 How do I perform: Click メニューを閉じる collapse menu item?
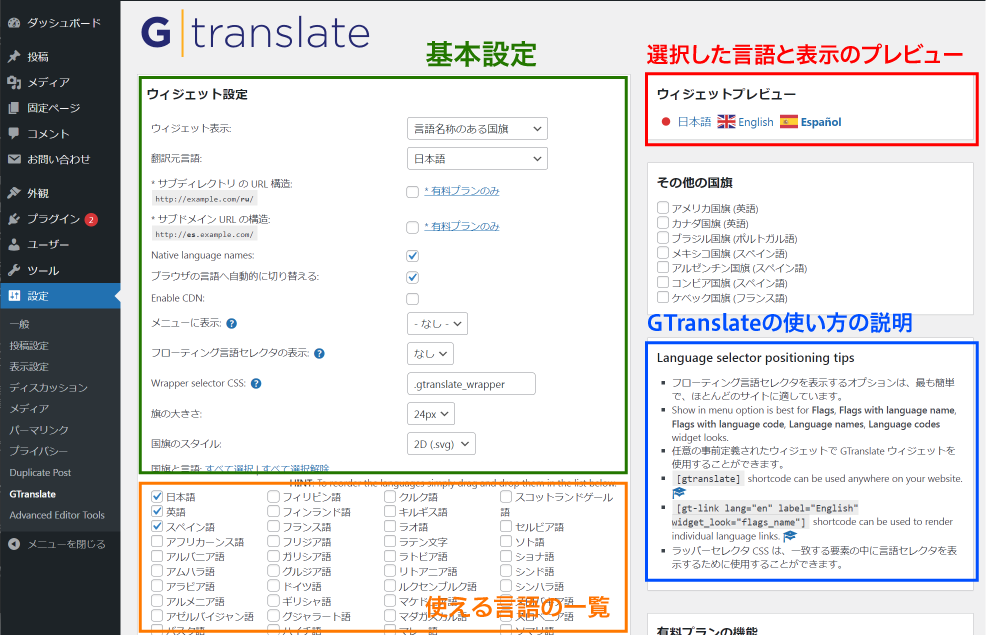[66, 544]
